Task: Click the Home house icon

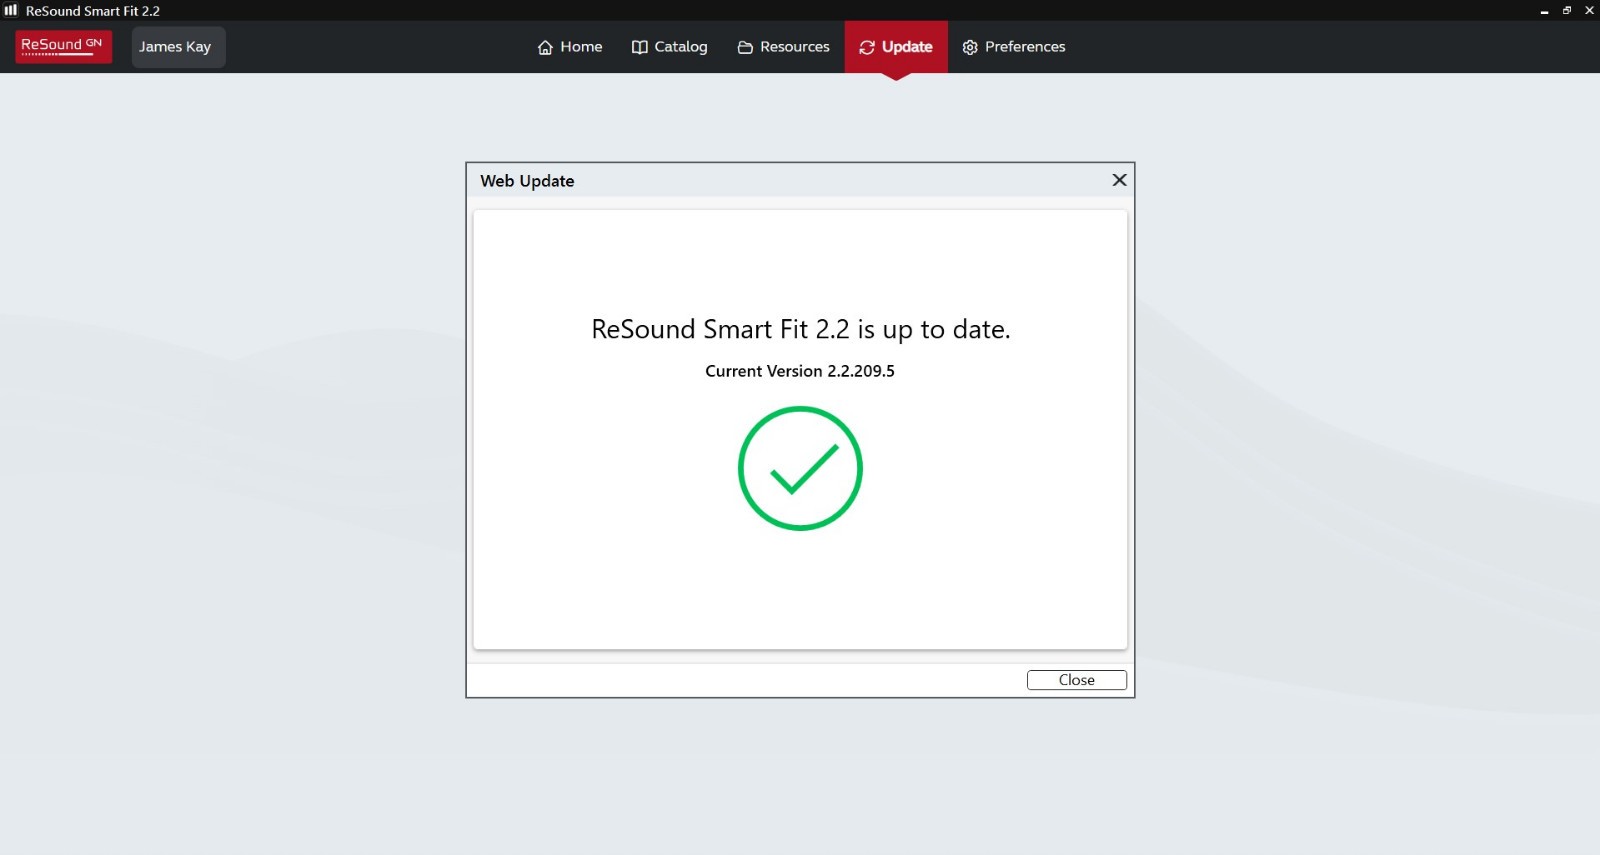Action: coord(545,47)
